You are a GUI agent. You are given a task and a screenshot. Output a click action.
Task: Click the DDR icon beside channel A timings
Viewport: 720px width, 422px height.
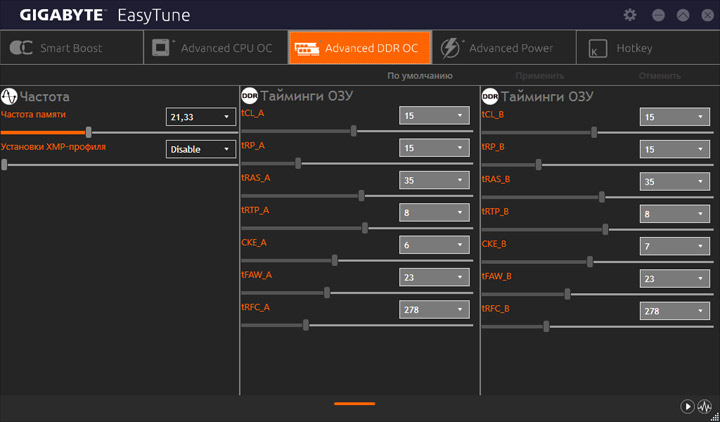[x=249, y=96]
